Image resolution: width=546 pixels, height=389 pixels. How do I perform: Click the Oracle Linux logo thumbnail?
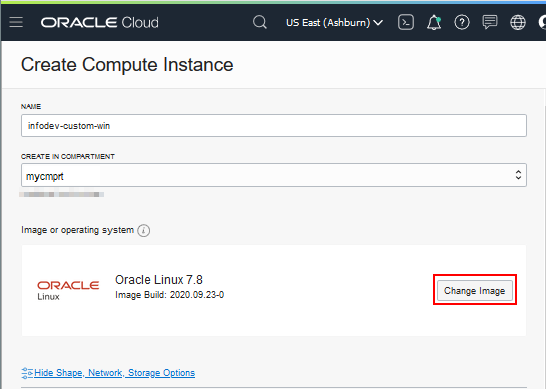[68, 290]
